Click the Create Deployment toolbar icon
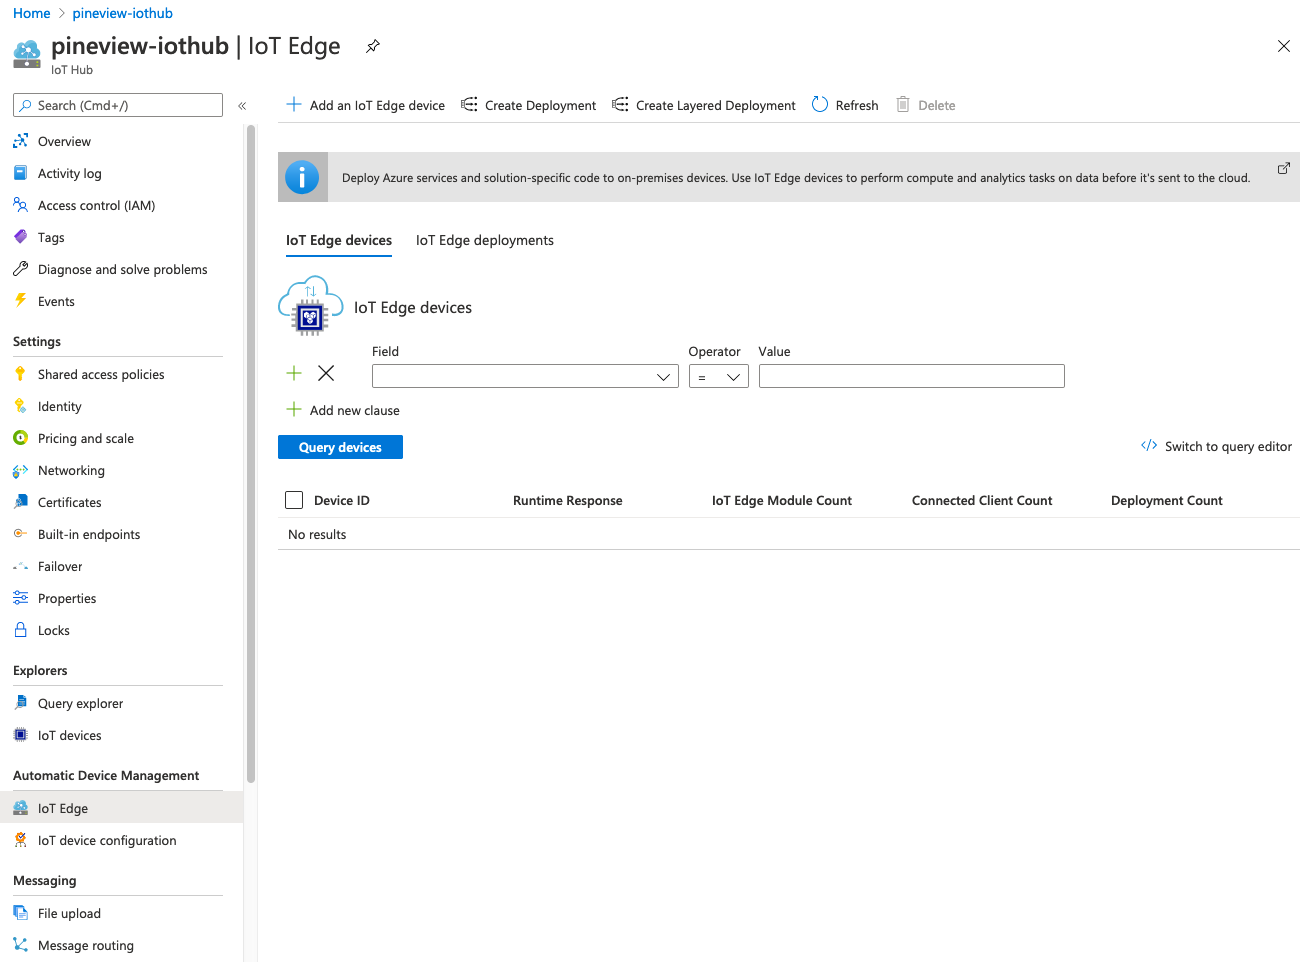Image resolution: width=1310 pixels, height=962 pixels. [x=469, y=105]
